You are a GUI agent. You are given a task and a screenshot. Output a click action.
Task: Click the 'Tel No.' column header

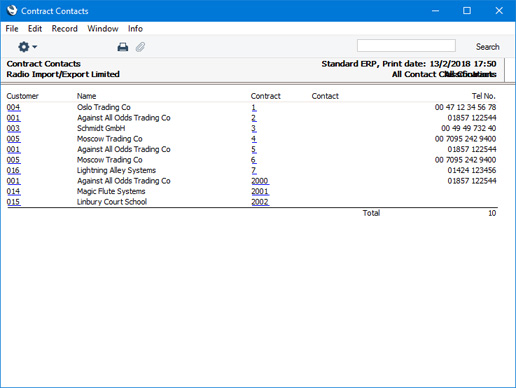484,96
